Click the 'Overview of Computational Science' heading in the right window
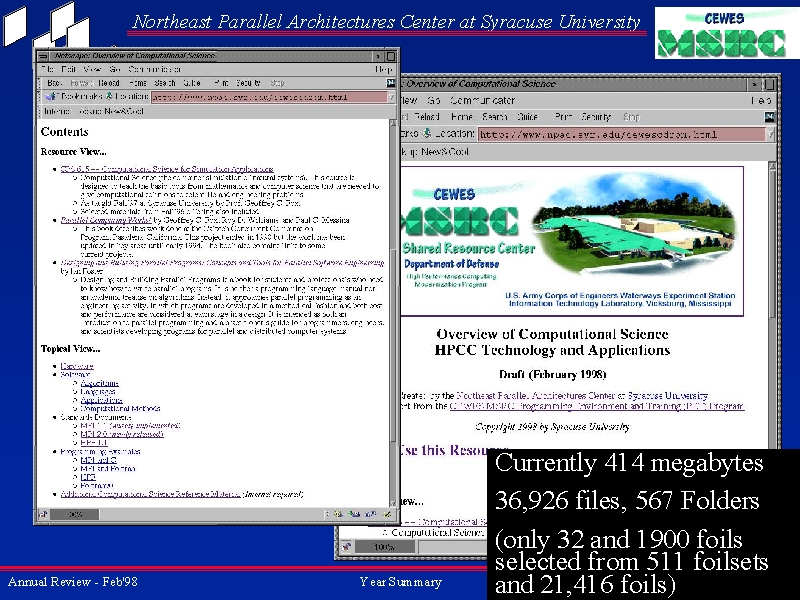Image resolution: width=800 pixels, height=600 pixels. (552, 334)
